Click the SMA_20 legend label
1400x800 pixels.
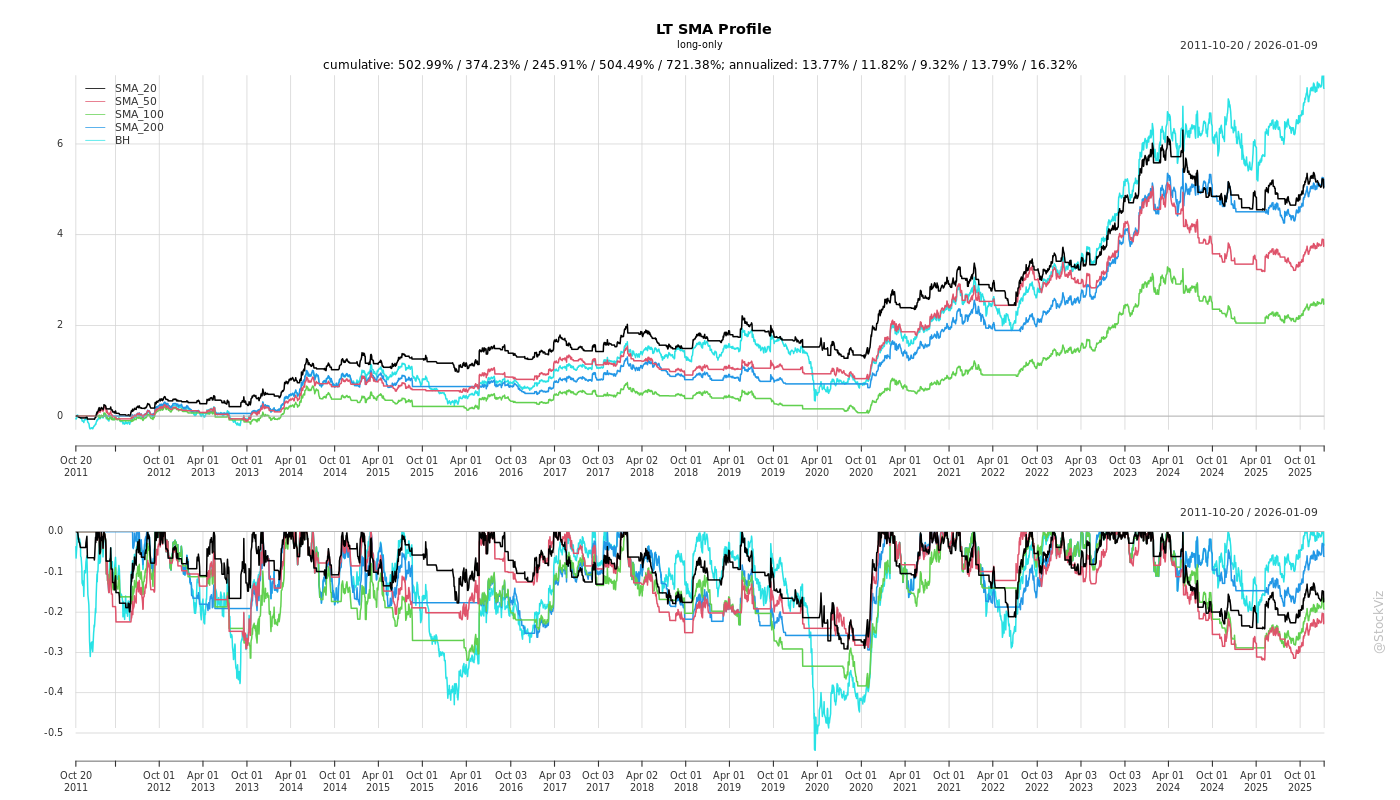tap(135, 89)
